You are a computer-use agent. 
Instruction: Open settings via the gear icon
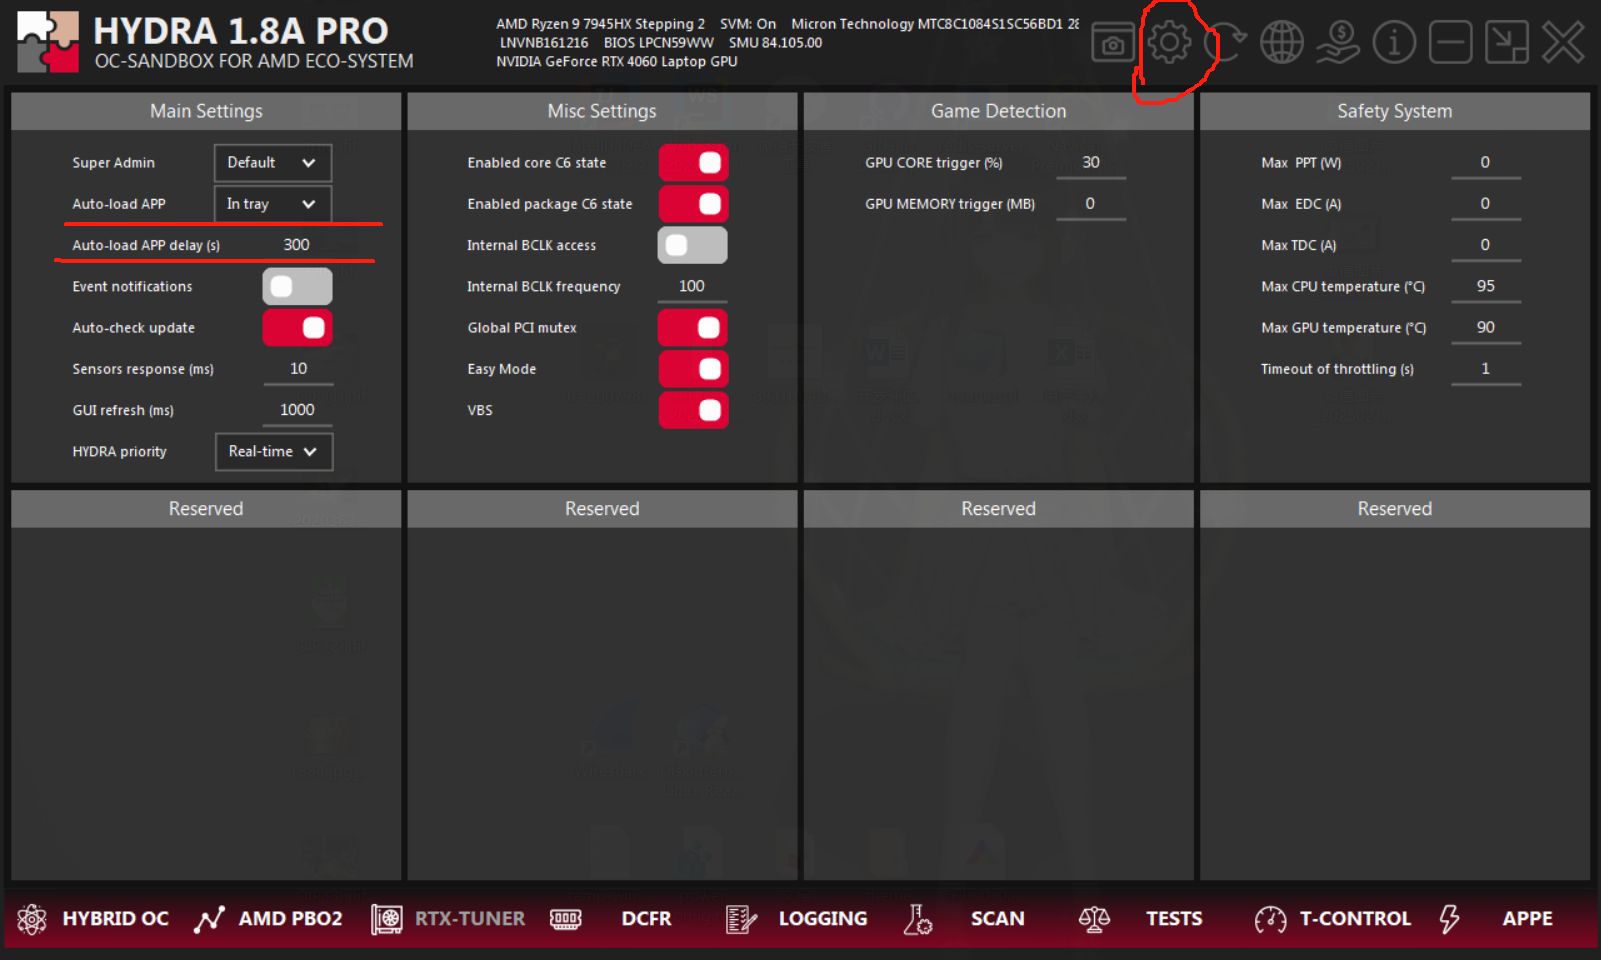(1169, 42)
